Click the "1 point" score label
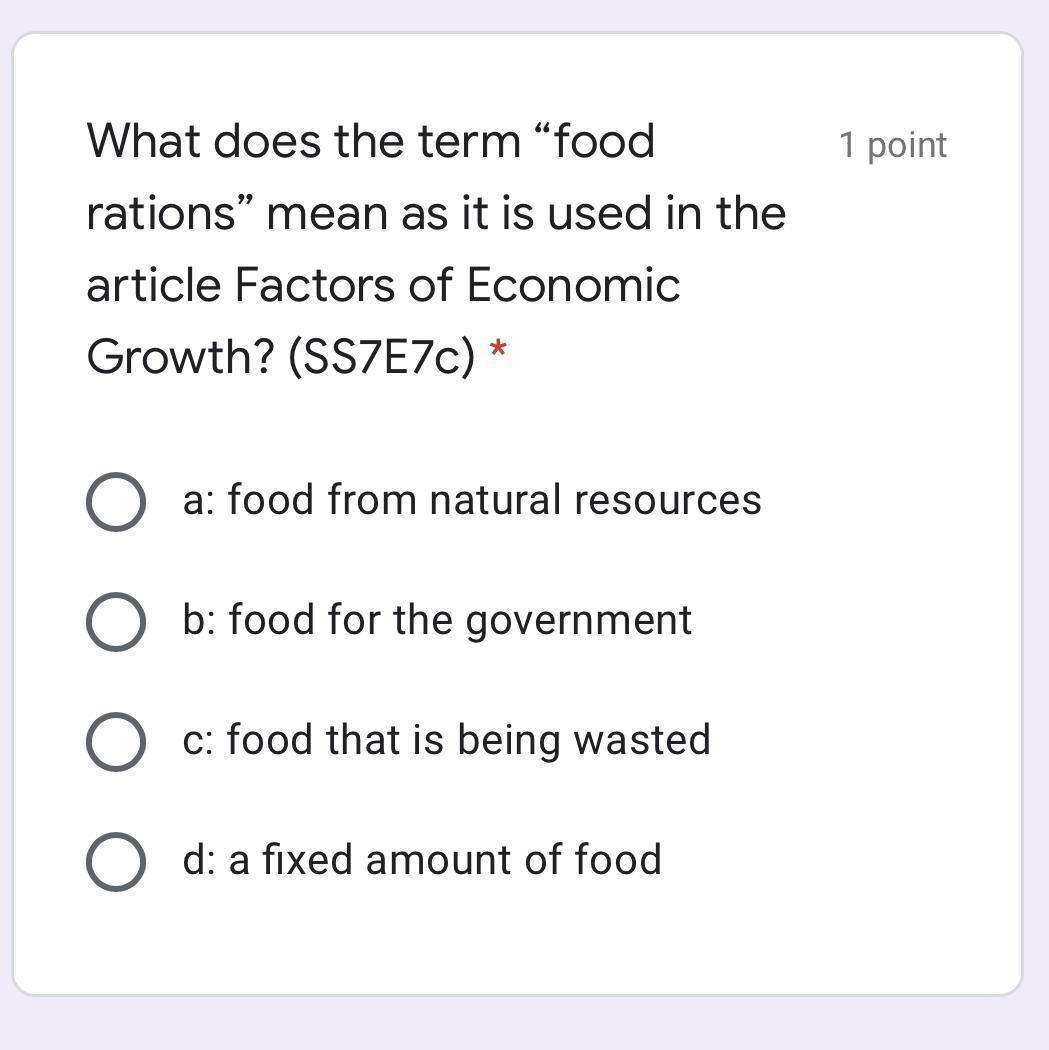1049x1050 pixels. point(892,145)
